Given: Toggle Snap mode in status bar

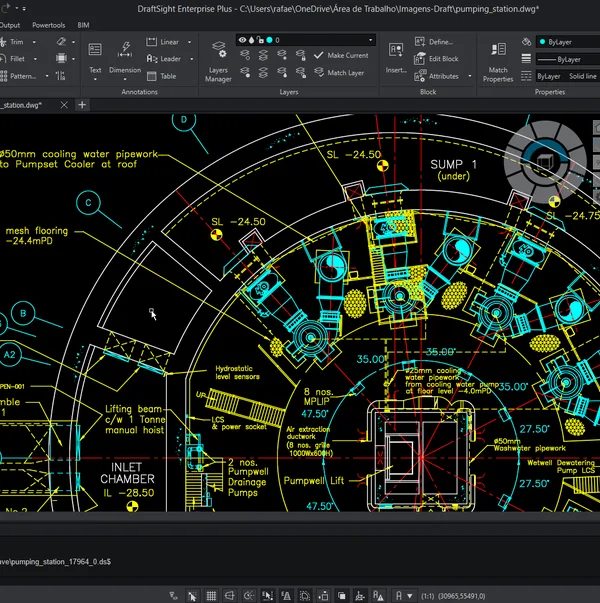Looking at the screenshot, I should pyautogui.click(x=192, y=596).
